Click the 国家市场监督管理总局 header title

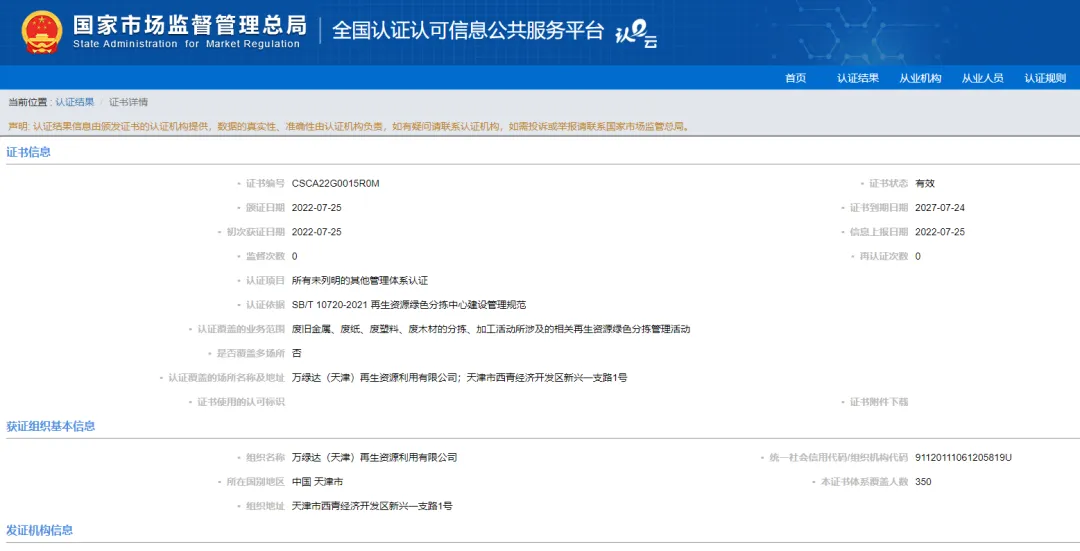point(189,25)
